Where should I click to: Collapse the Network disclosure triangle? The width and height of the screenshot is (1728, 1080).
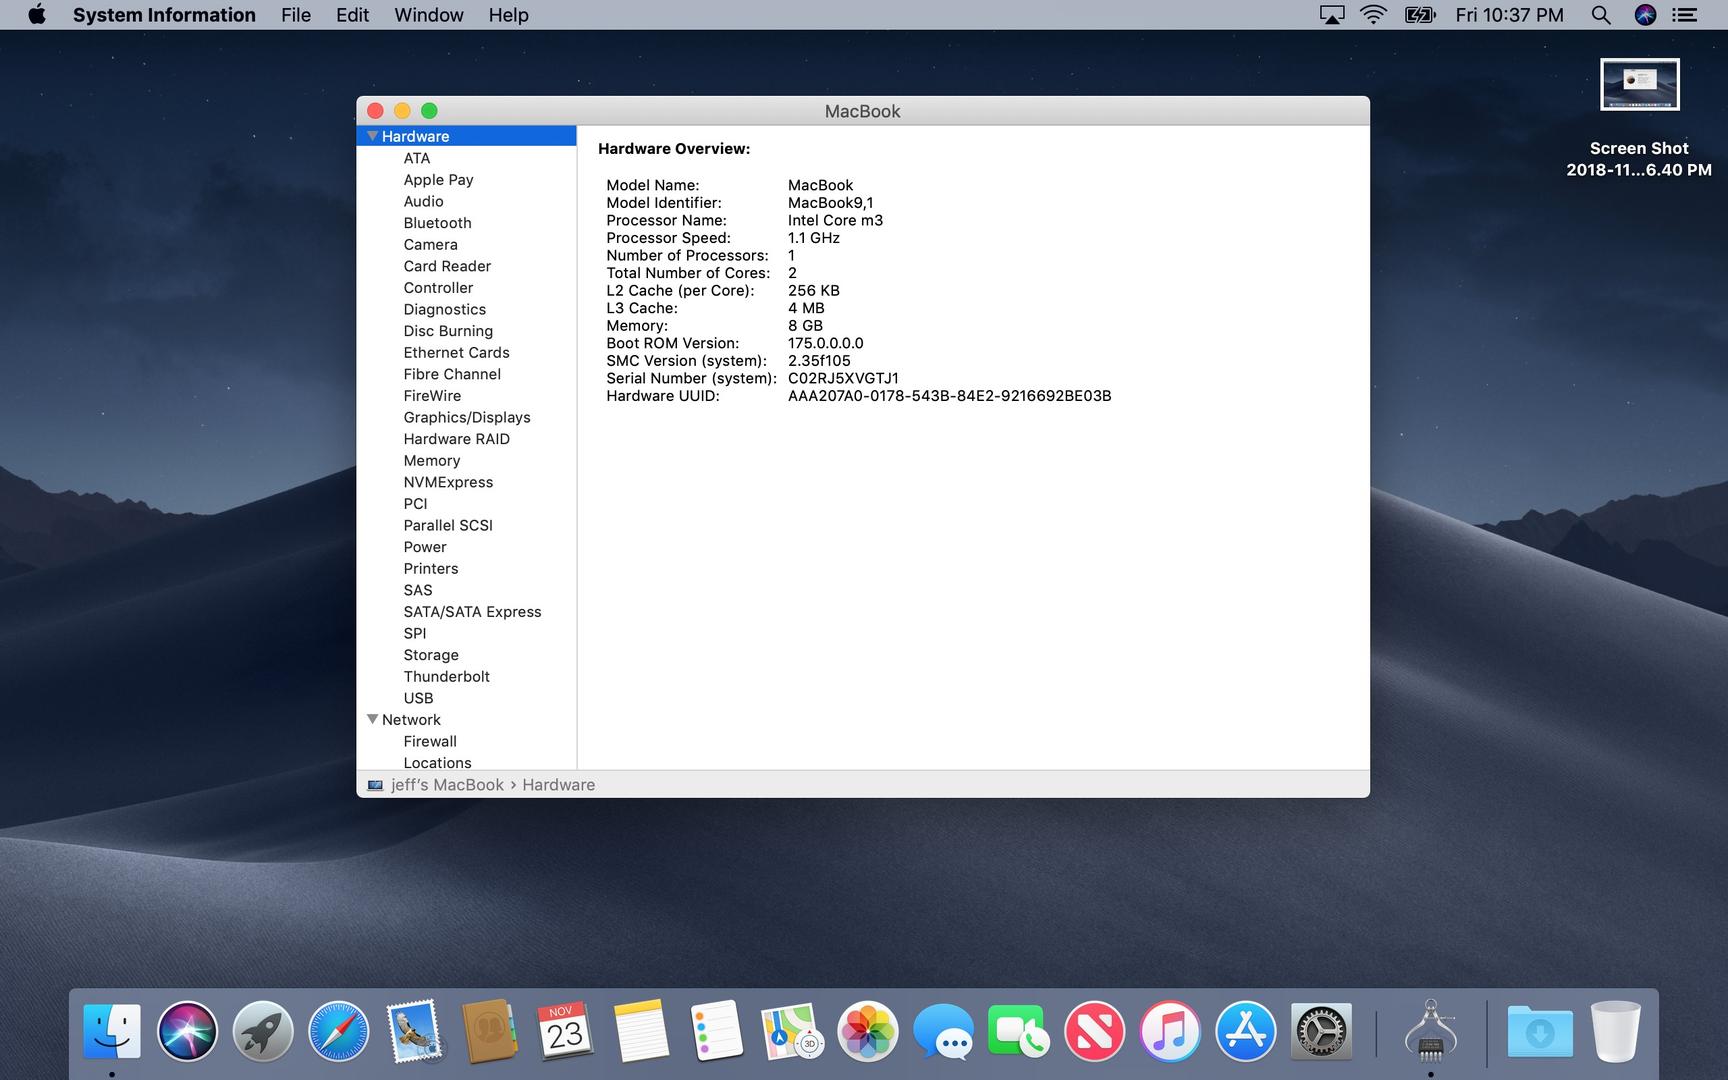tap(372, 719)
